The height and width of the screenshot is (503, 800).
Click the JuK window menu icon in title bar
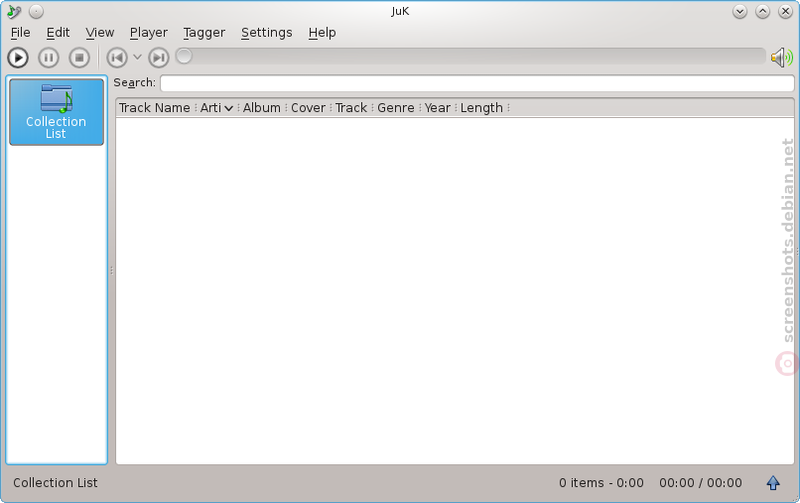pyautogui.click(x=14, y=11)
